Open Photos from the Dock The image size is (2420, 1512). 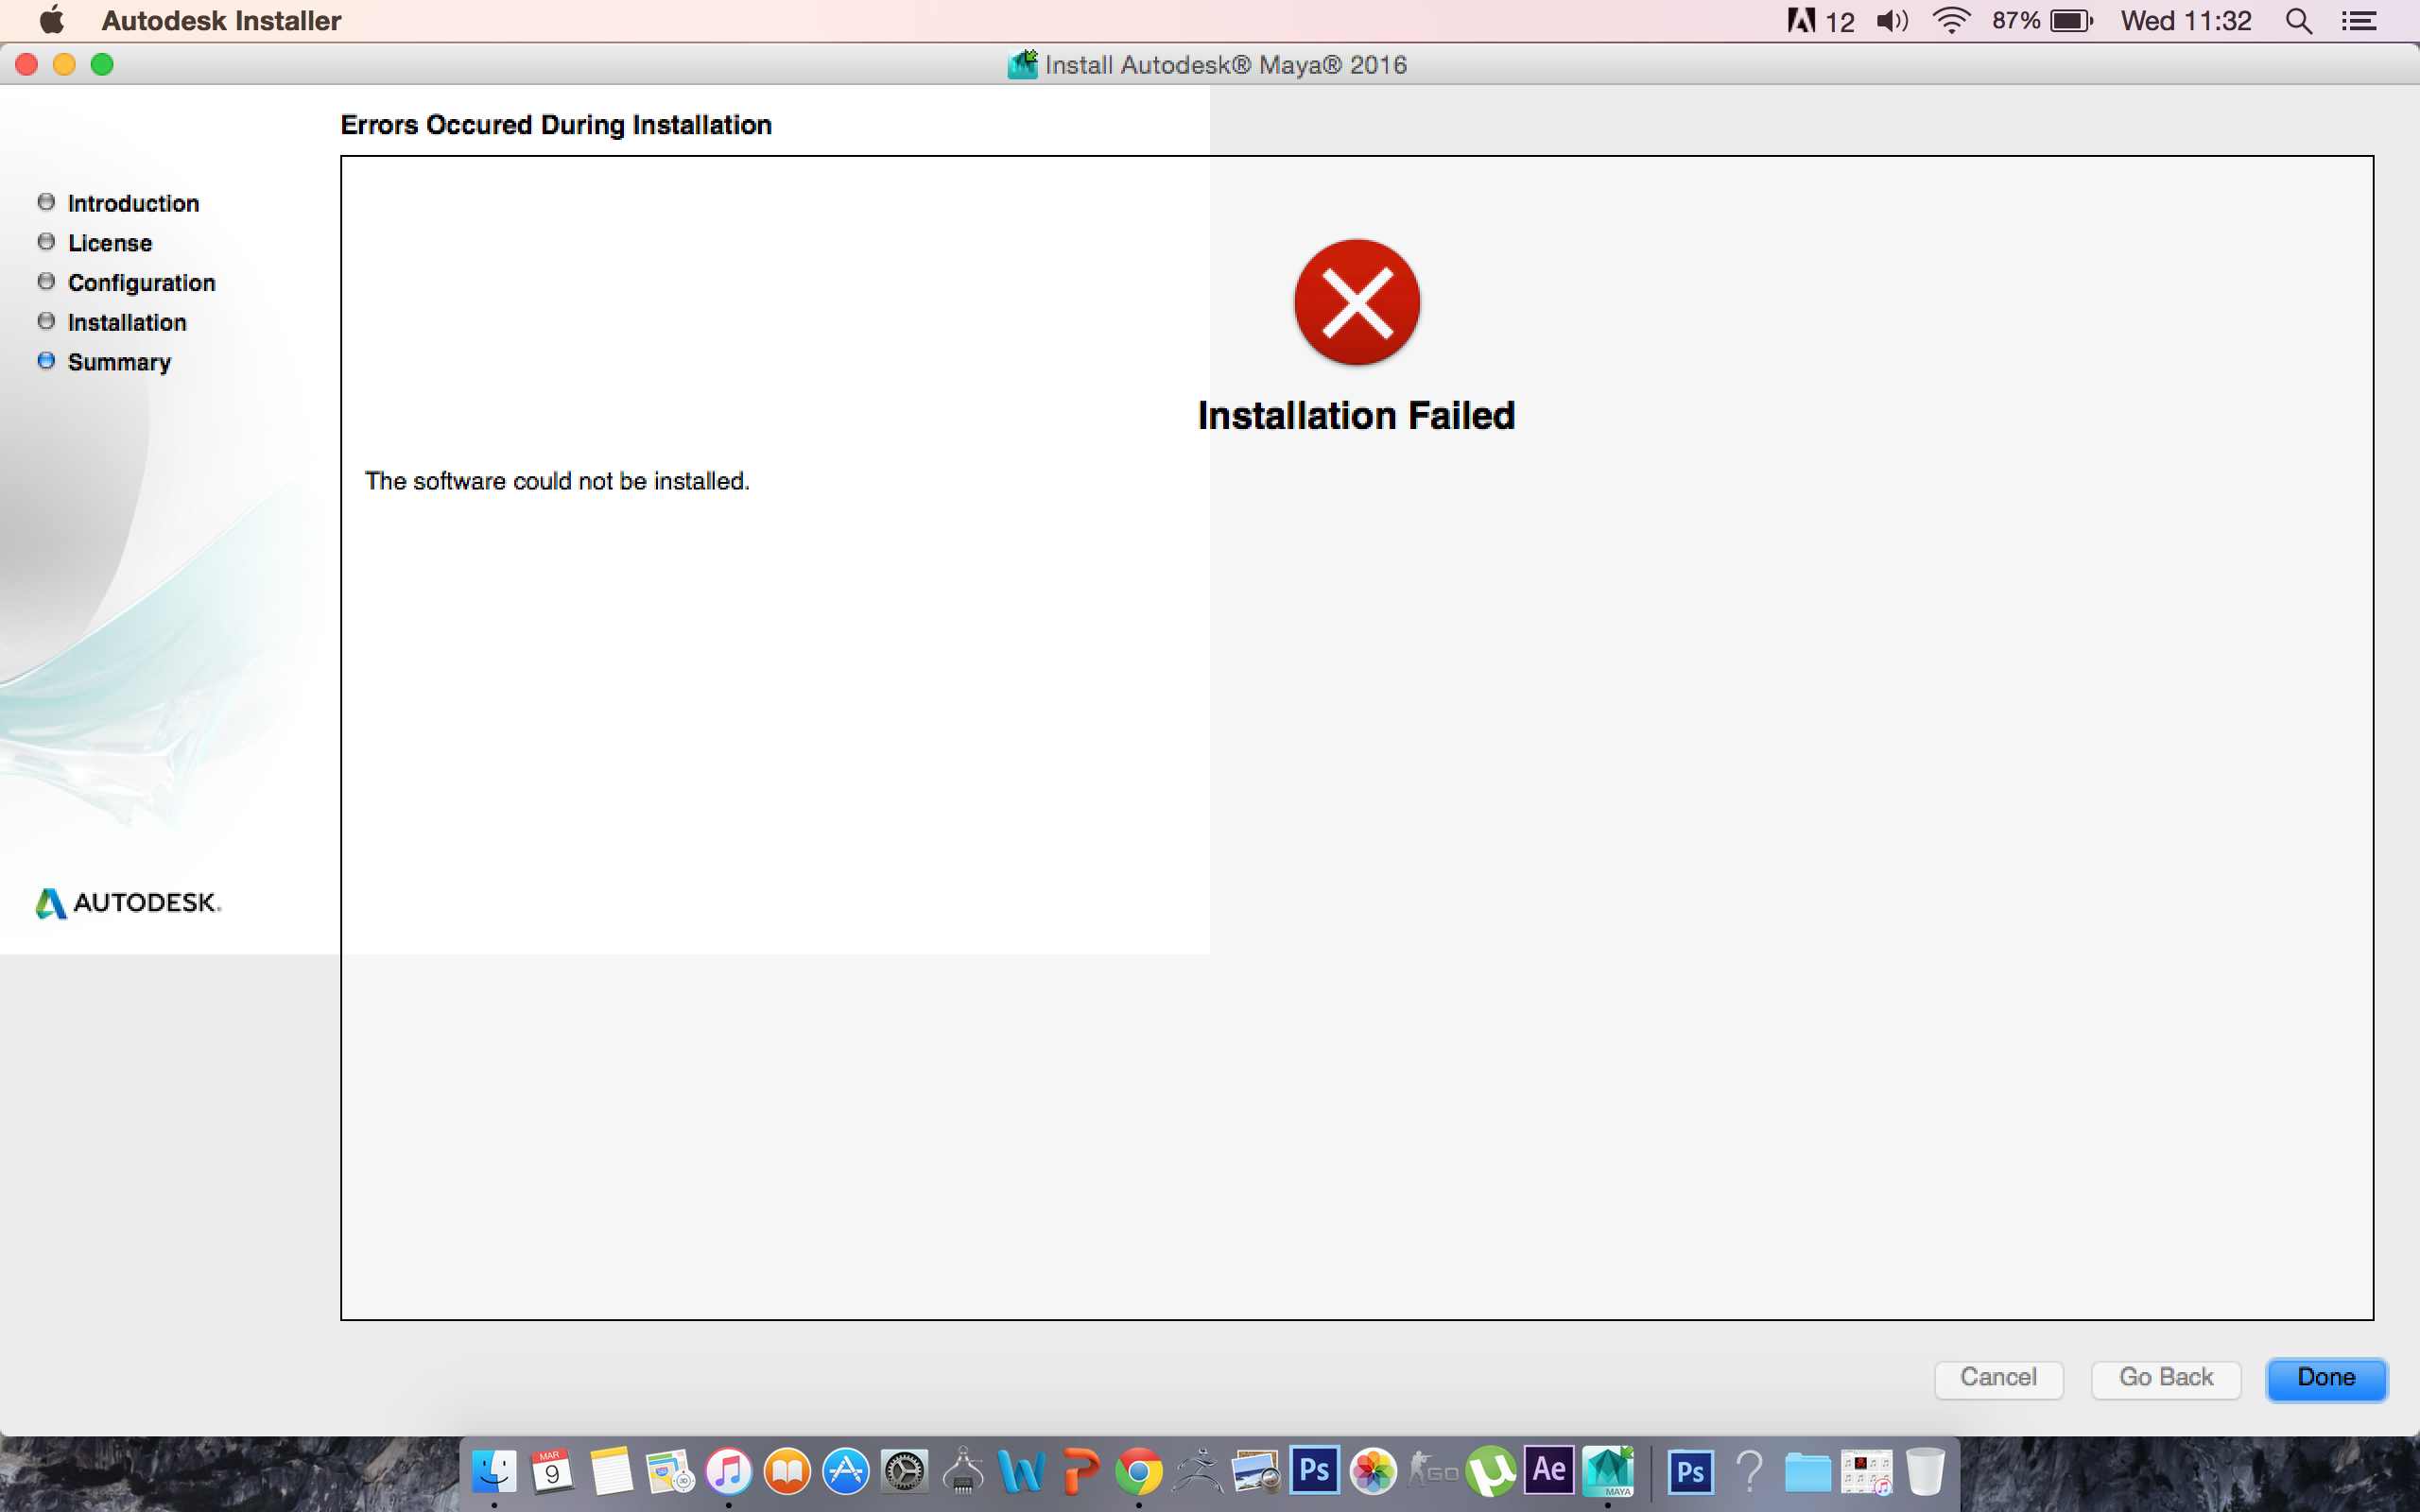(1373, 1472)
